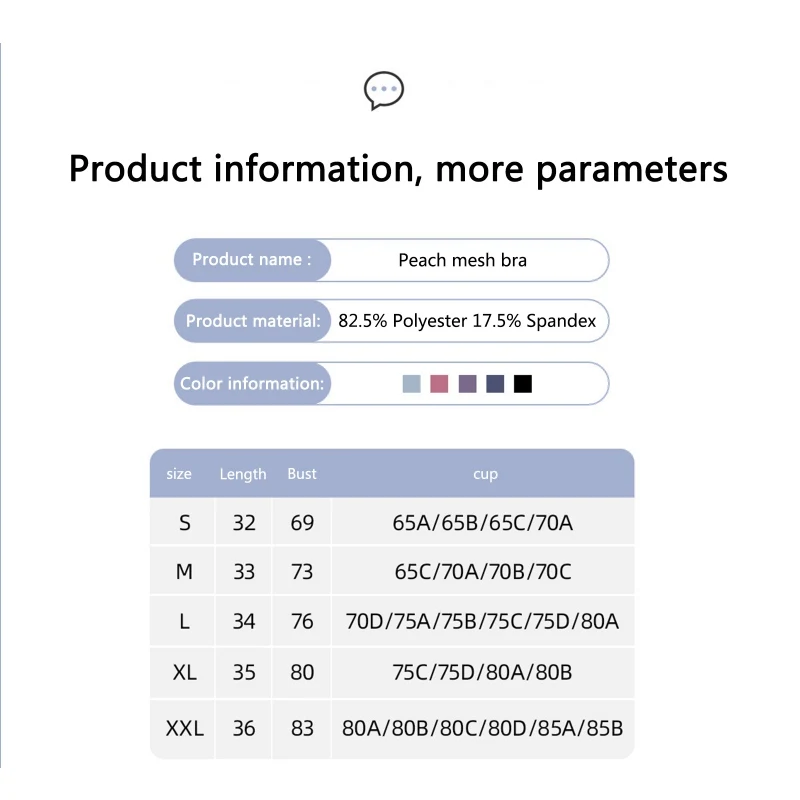Select the purple color swatch
Image resolution: width=800 pixels, height=800 pixels.
(467, 384)
